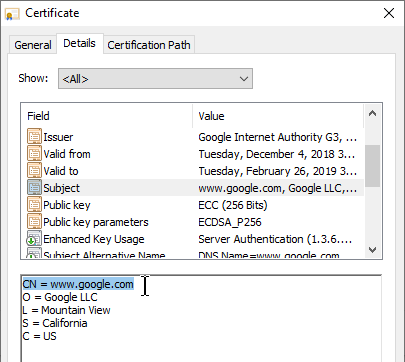This screenshot has height=362, width=405.
Task: Click the Field column header
Action: click(x=107, y=116)
